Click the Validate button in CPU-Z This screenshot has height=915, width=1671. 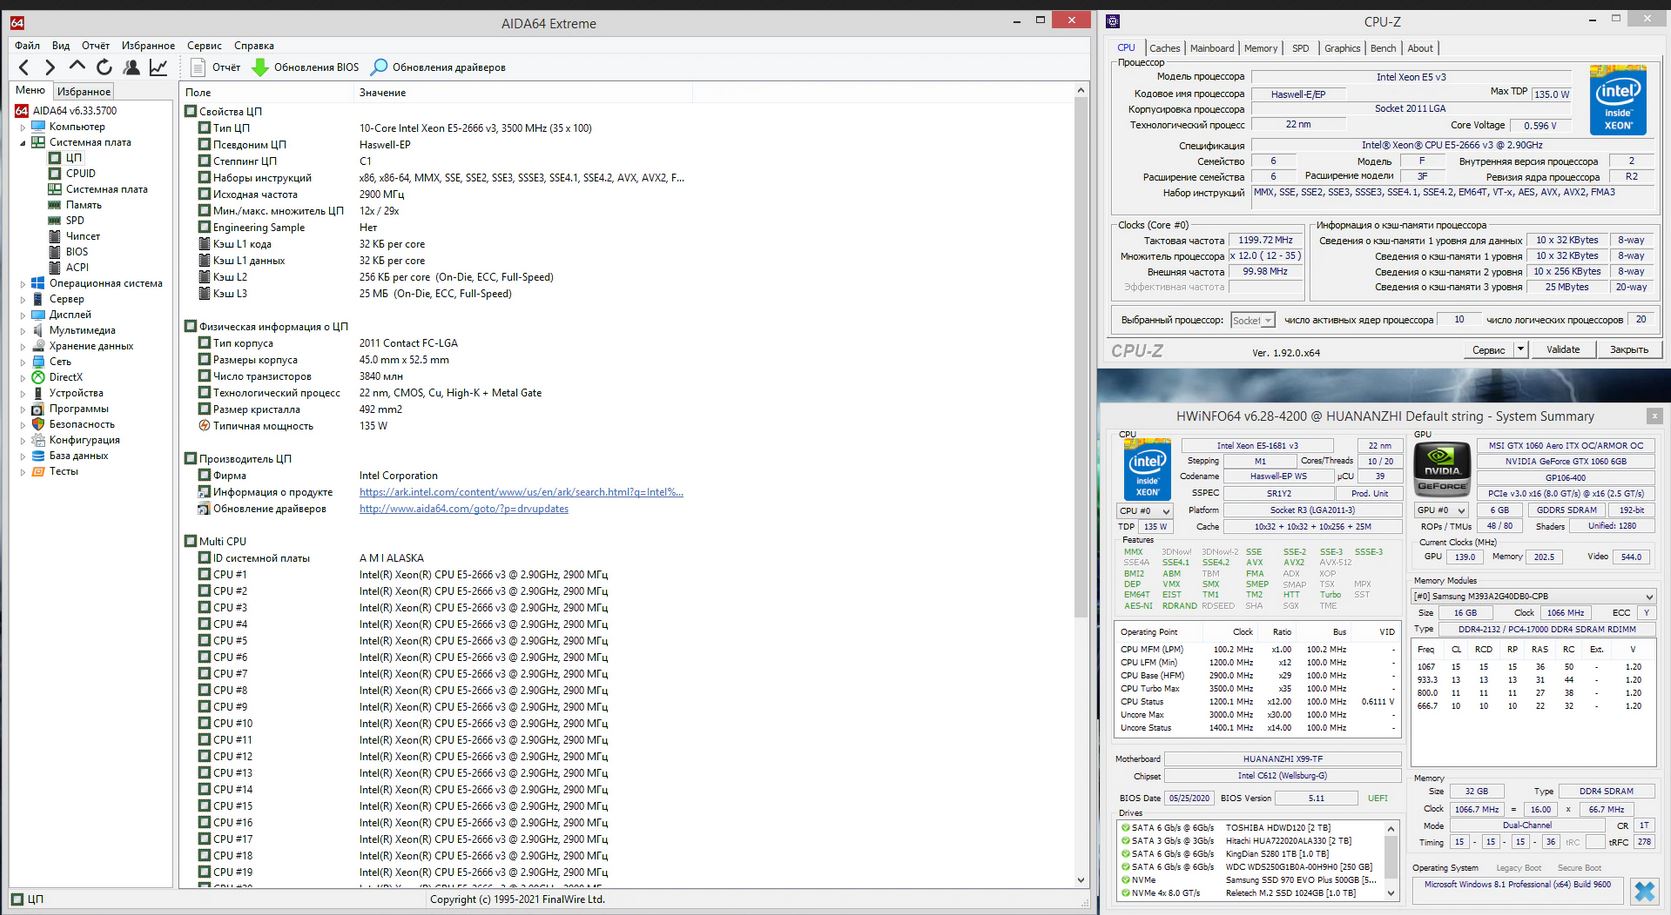pyautogui.click(x=1563, y=349)
